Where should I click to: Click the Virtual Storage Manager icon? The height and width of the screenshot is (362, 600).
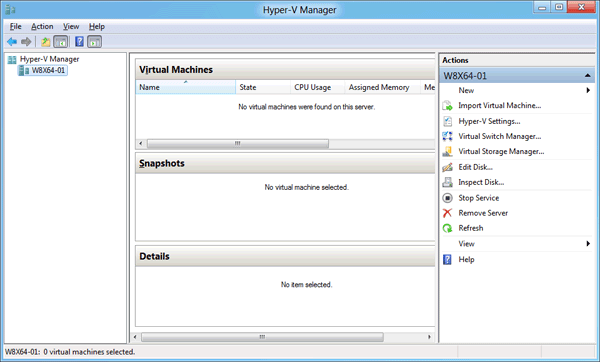(x=447, y=152)
